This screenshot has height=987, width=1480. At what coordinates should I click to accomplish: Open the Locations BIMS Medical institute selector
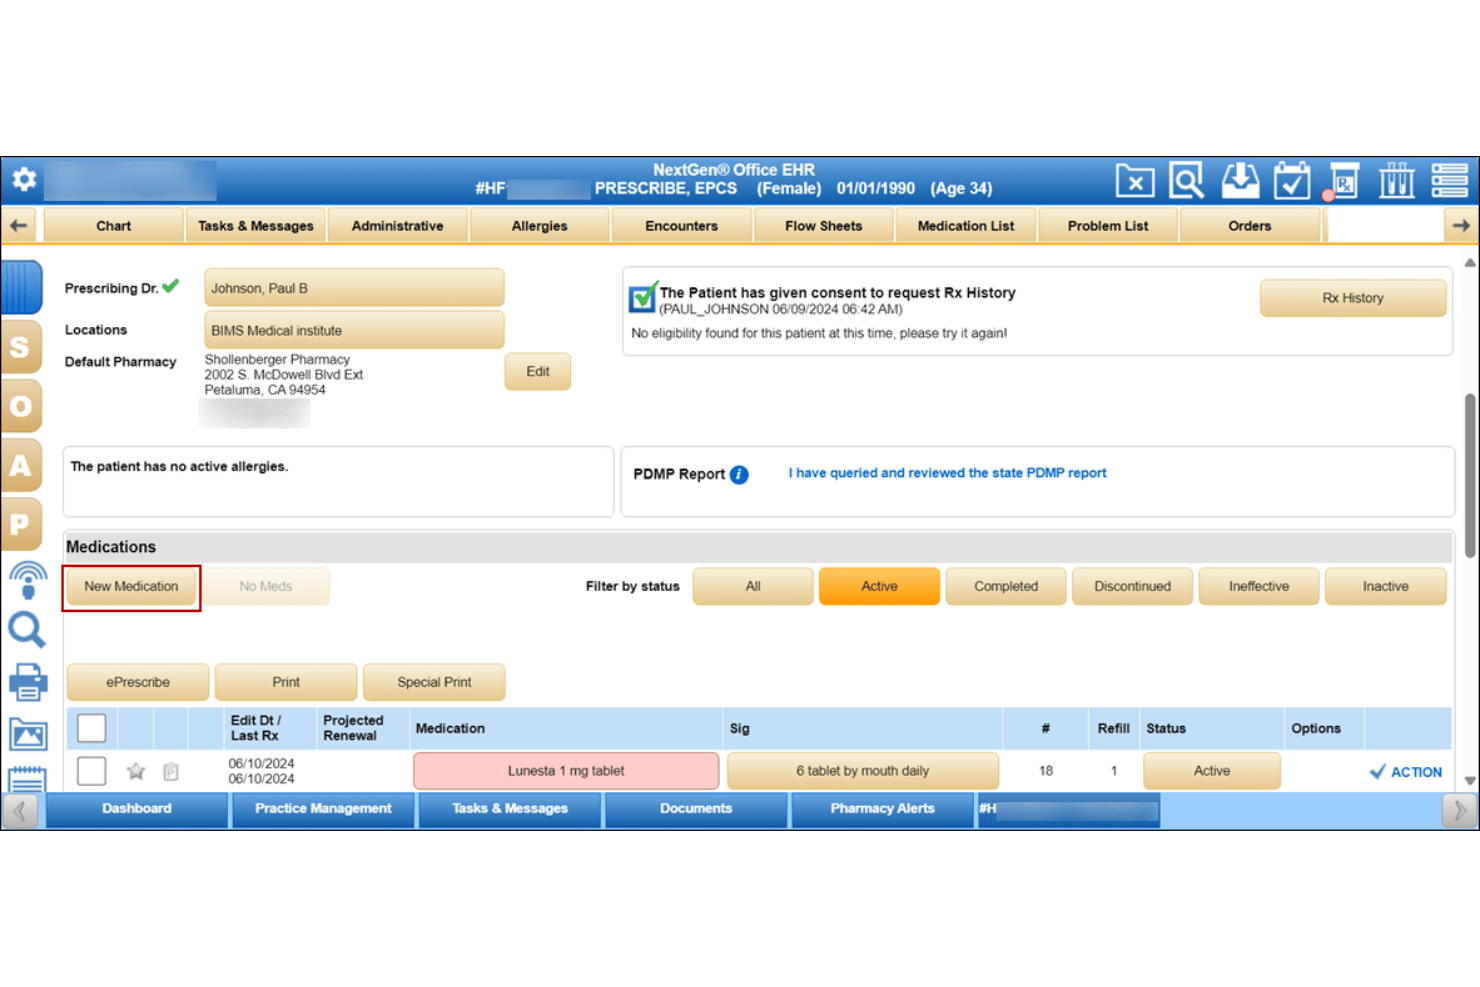354,330
